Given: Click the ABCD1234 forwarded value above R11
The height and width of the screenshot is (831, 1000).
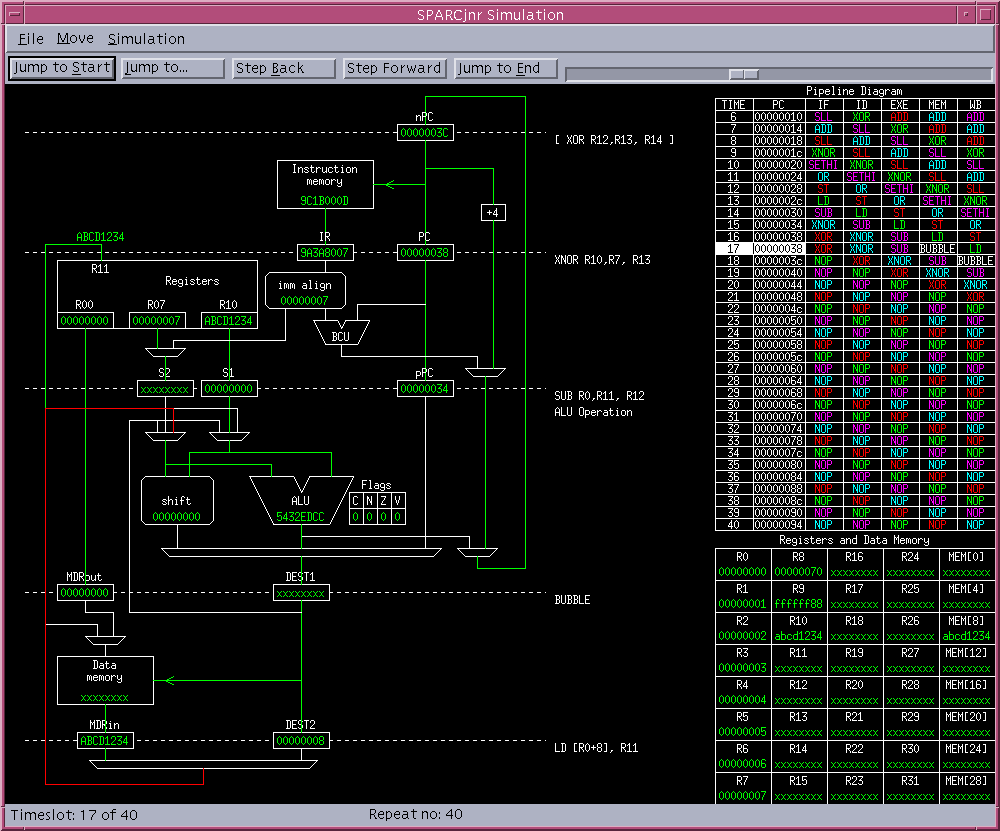Looking at the screenshot, I should [100, 237].
